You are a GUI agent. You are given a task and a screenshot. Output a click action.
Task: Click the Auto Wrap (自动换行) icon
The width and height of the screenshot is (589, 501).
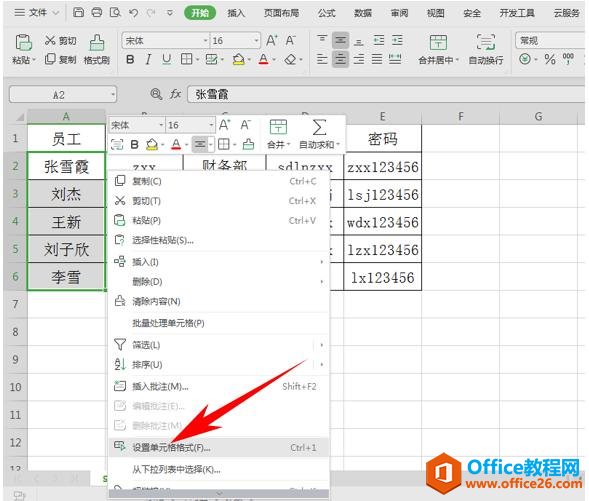tap(486, 42)
